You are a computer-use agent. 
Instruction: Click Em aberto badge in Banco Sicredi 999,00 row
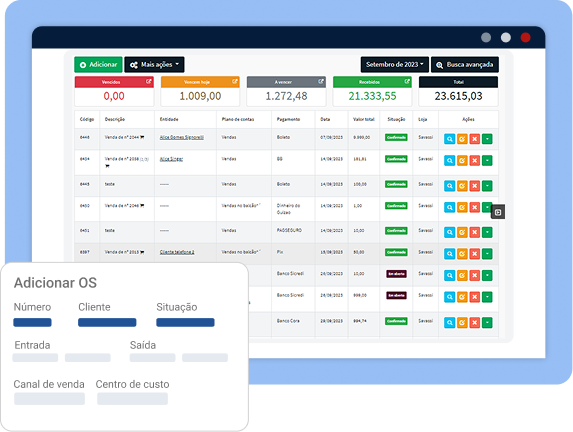[396, 295]
